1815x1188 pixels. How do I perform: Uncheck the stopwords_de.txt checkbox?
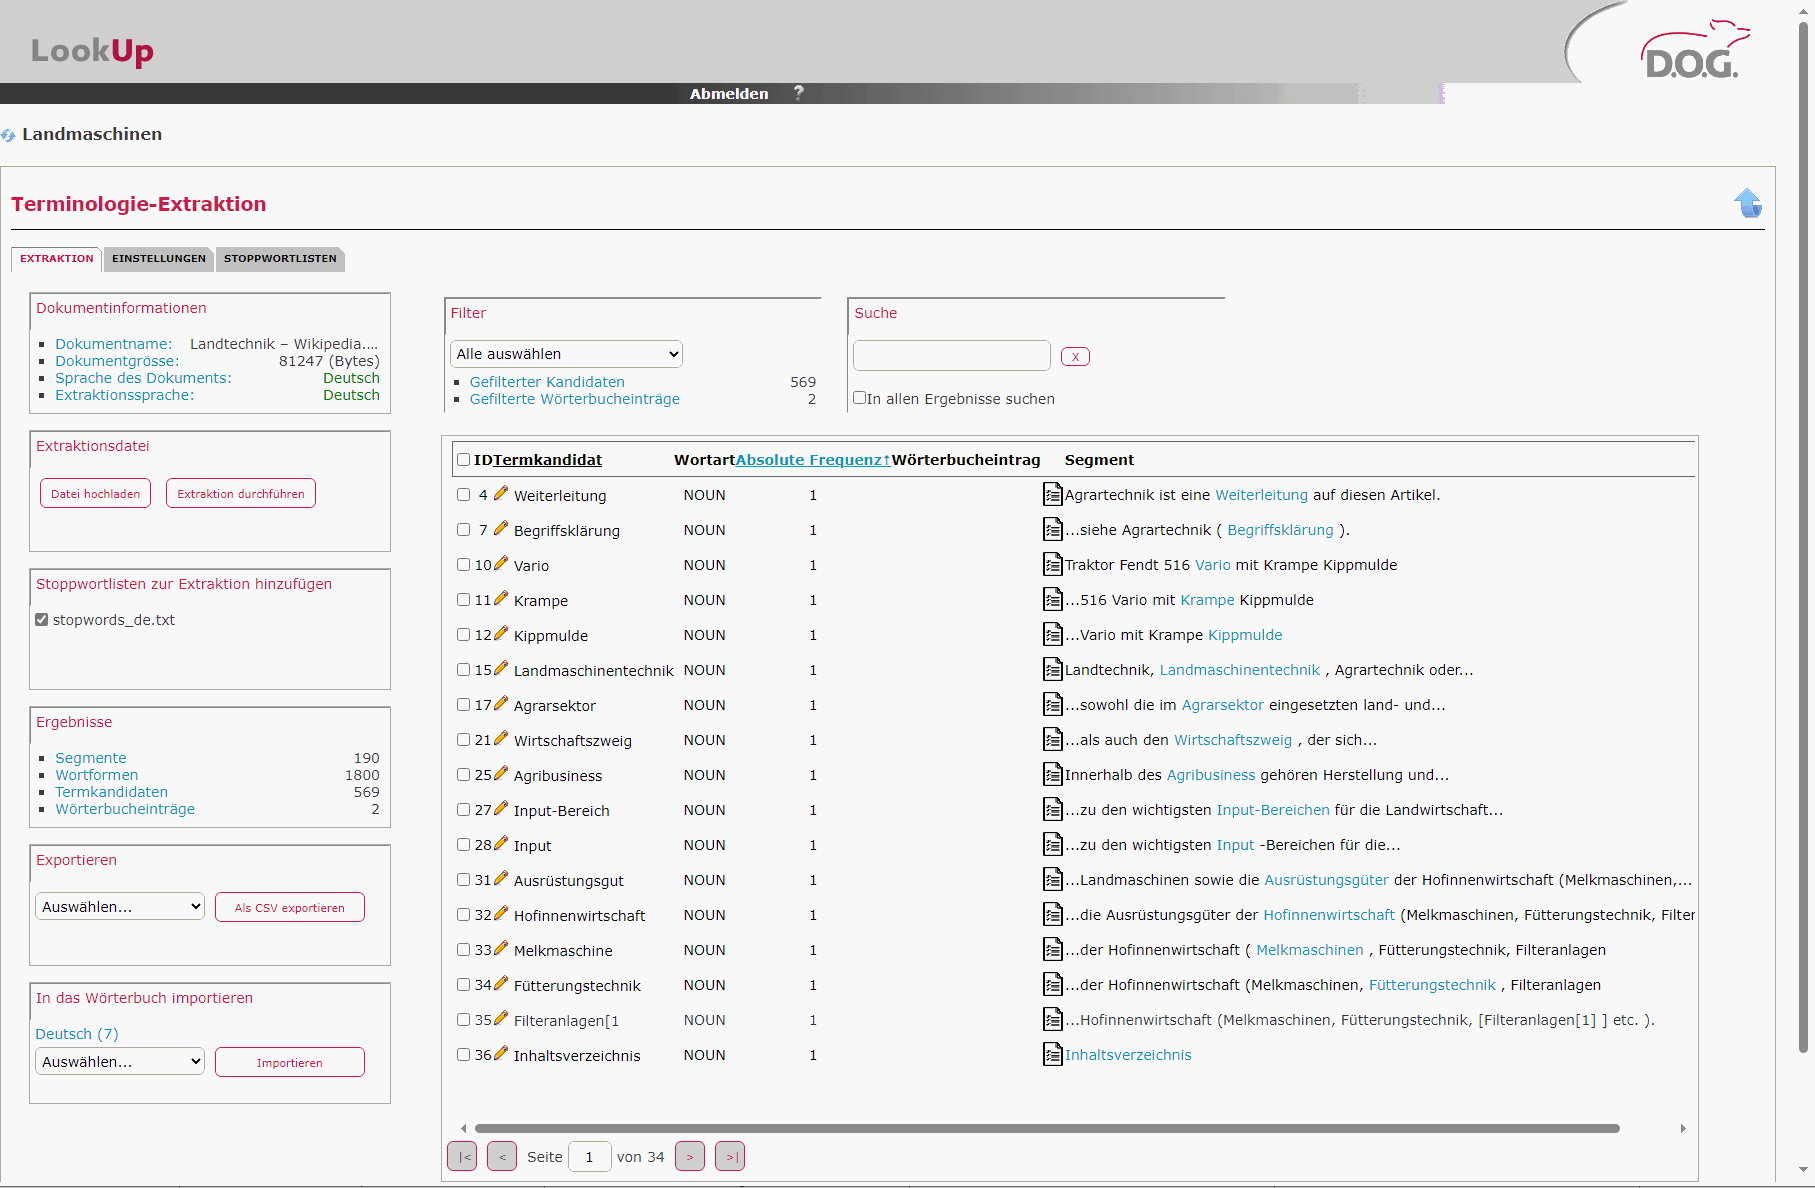(x=42, y=620)
